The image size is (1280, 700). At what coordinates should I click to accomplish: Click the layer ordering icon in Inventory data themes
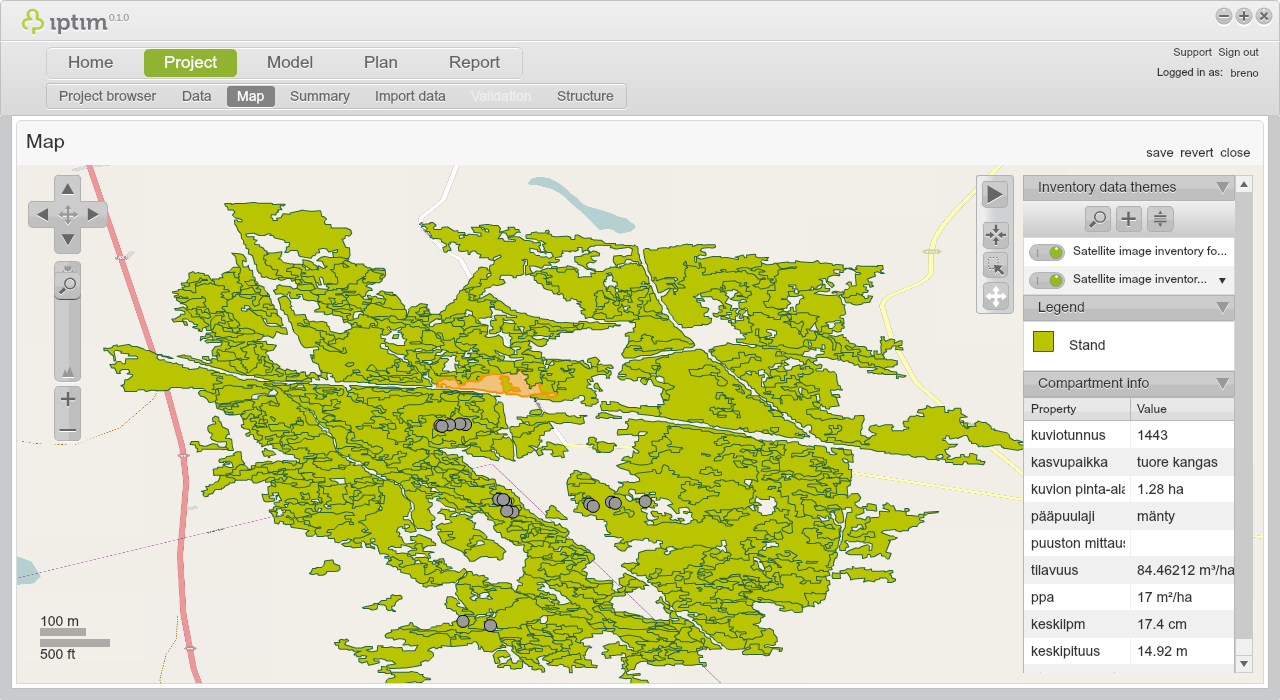click(1159, 218)
